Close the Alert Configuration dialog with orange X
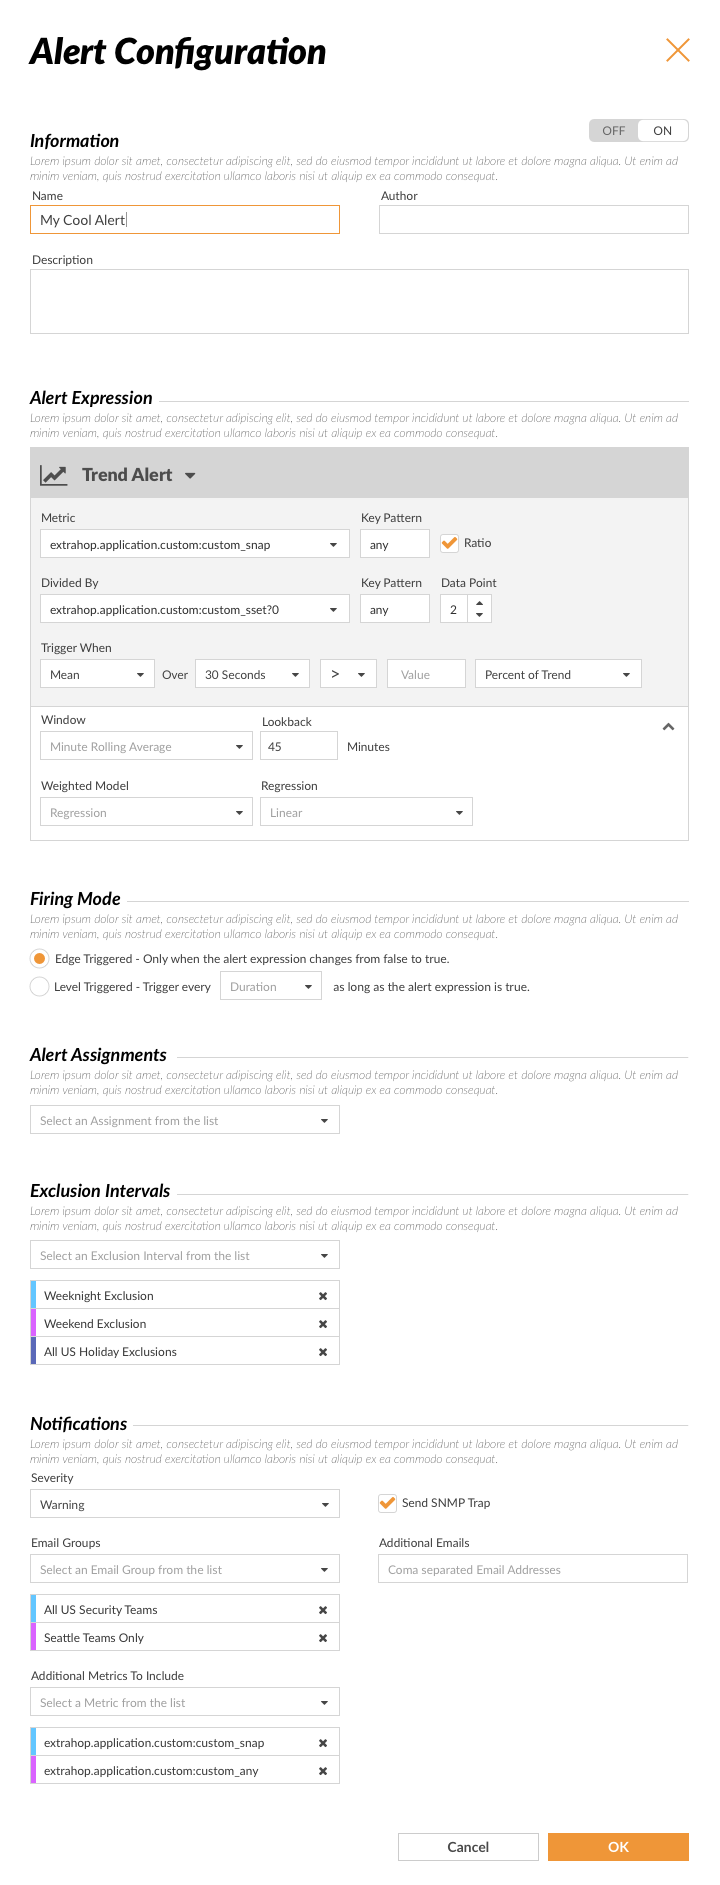Viewport: 720px width, 1885px height. point(678,50)
